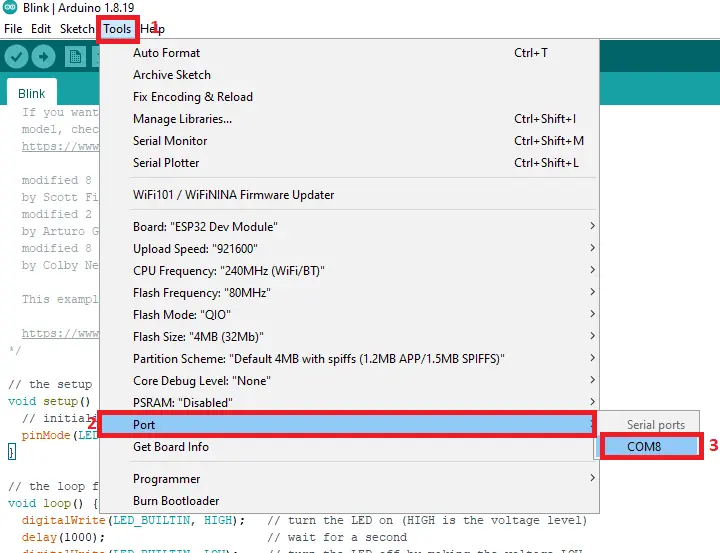Open the Edit menu
Image resolution: width=720 pixels, height=553 pixels.
click(x=41, y=28)
